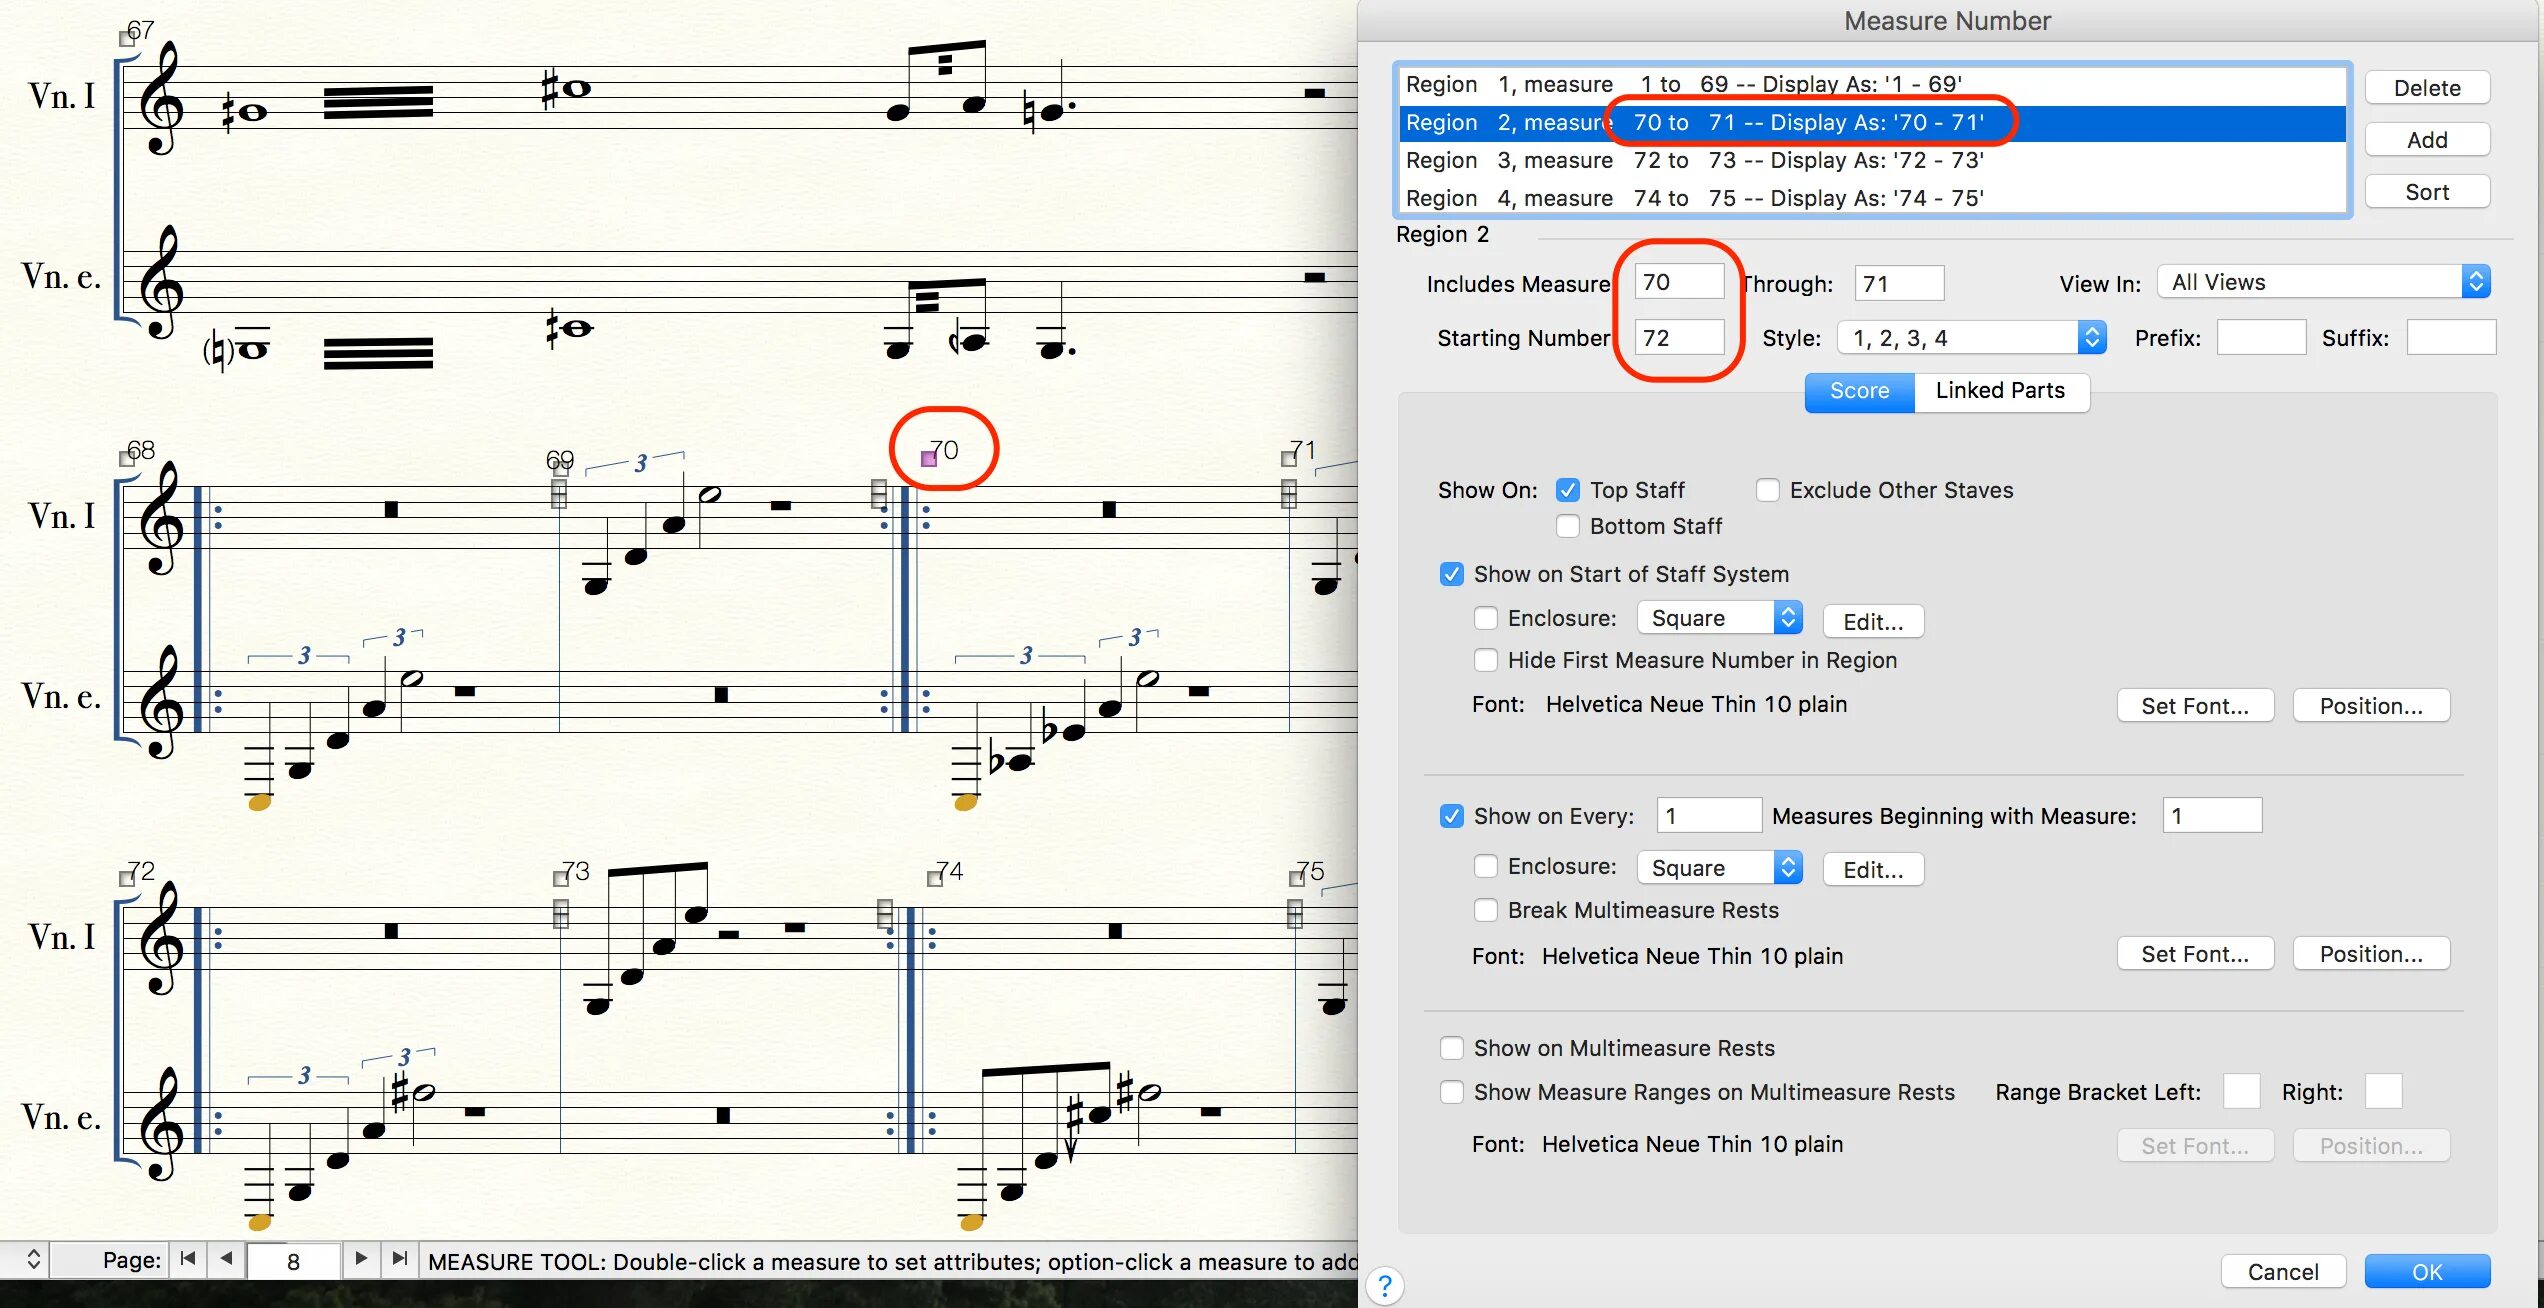Click the Starting Number field
The height and width of the screenshot is (1308, 2544).
pyautogui.click(x=1679, y=338)
